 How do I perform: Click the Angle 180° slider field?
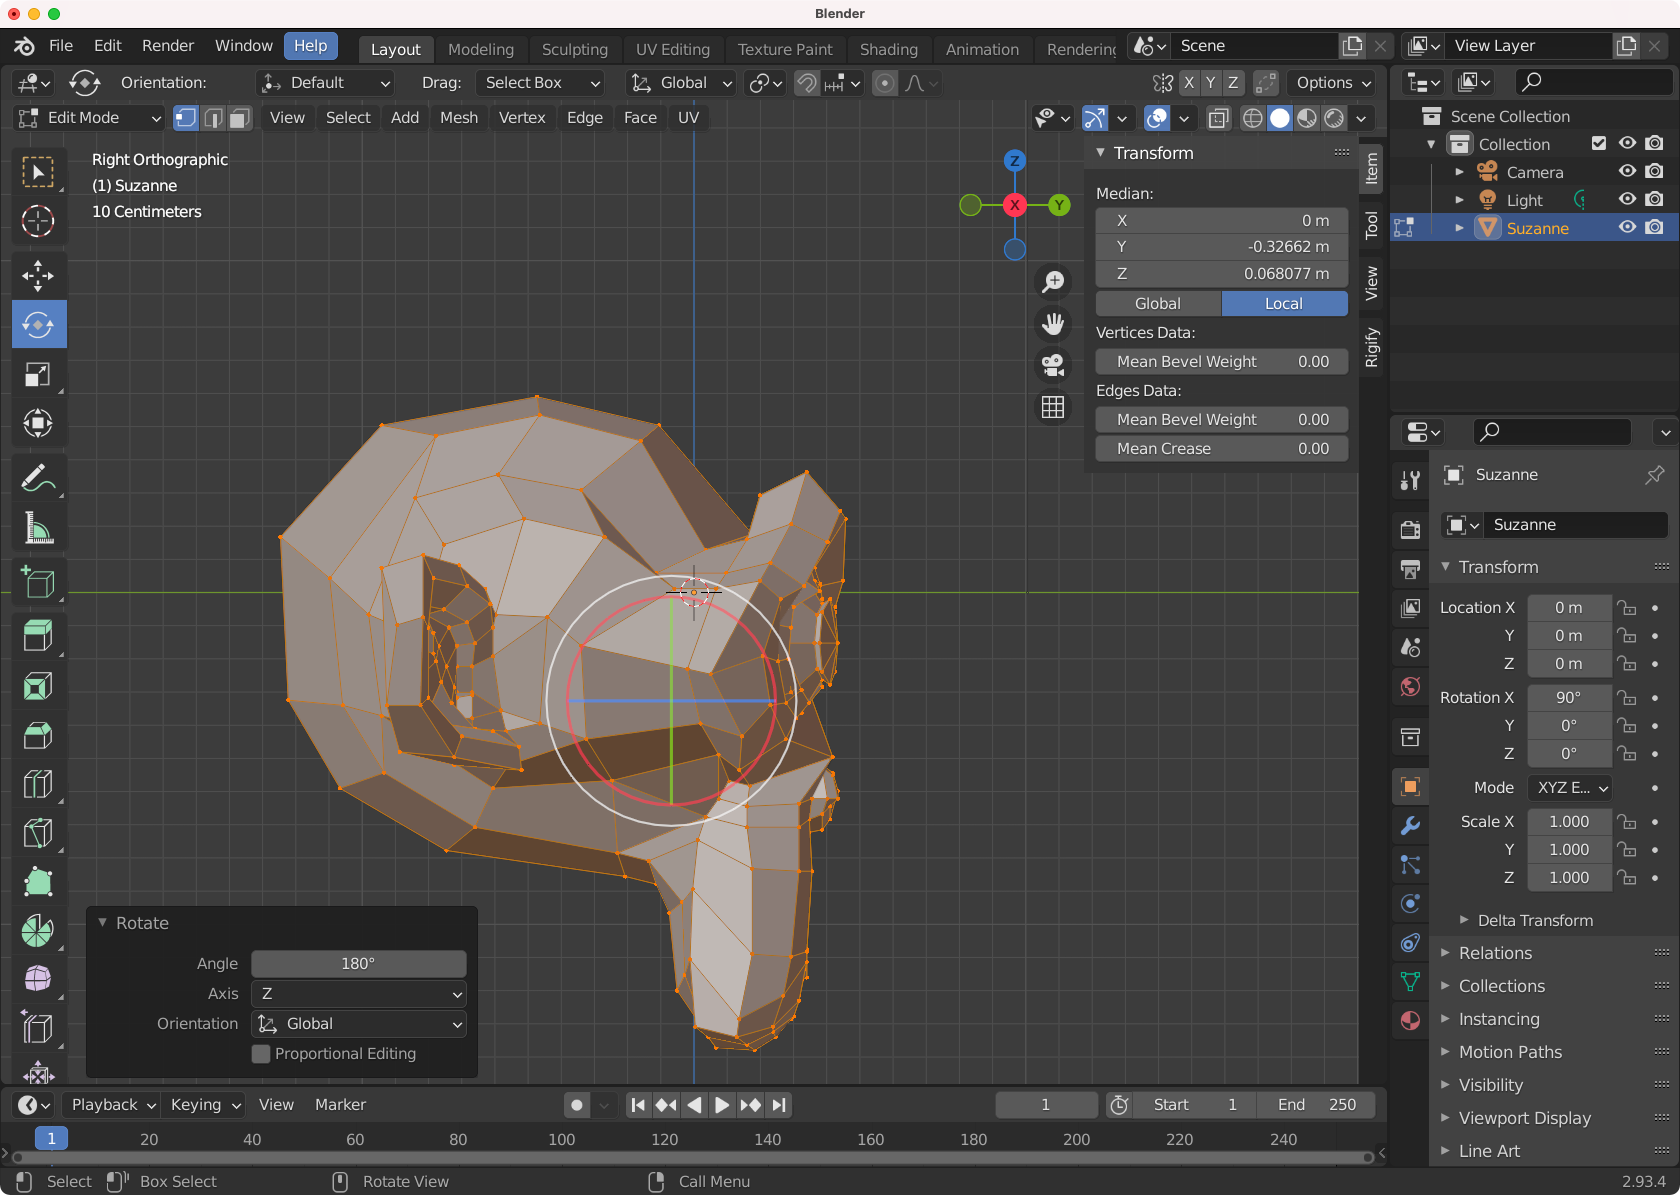tap(359, 964)
